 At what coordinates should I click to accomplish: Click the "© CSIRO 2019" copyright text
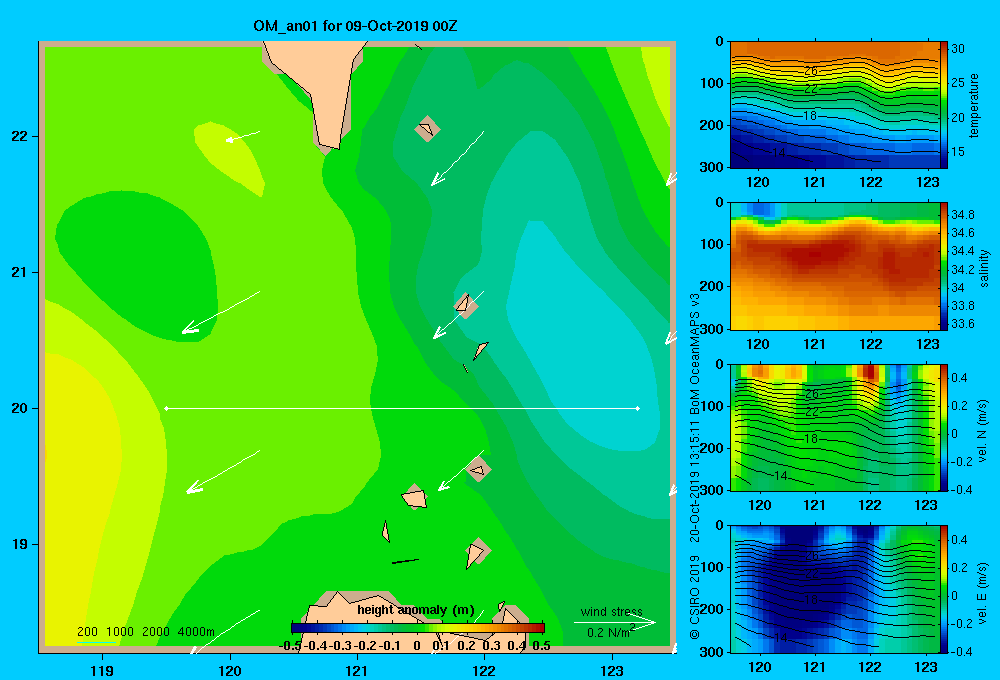[x=695, y=596]
